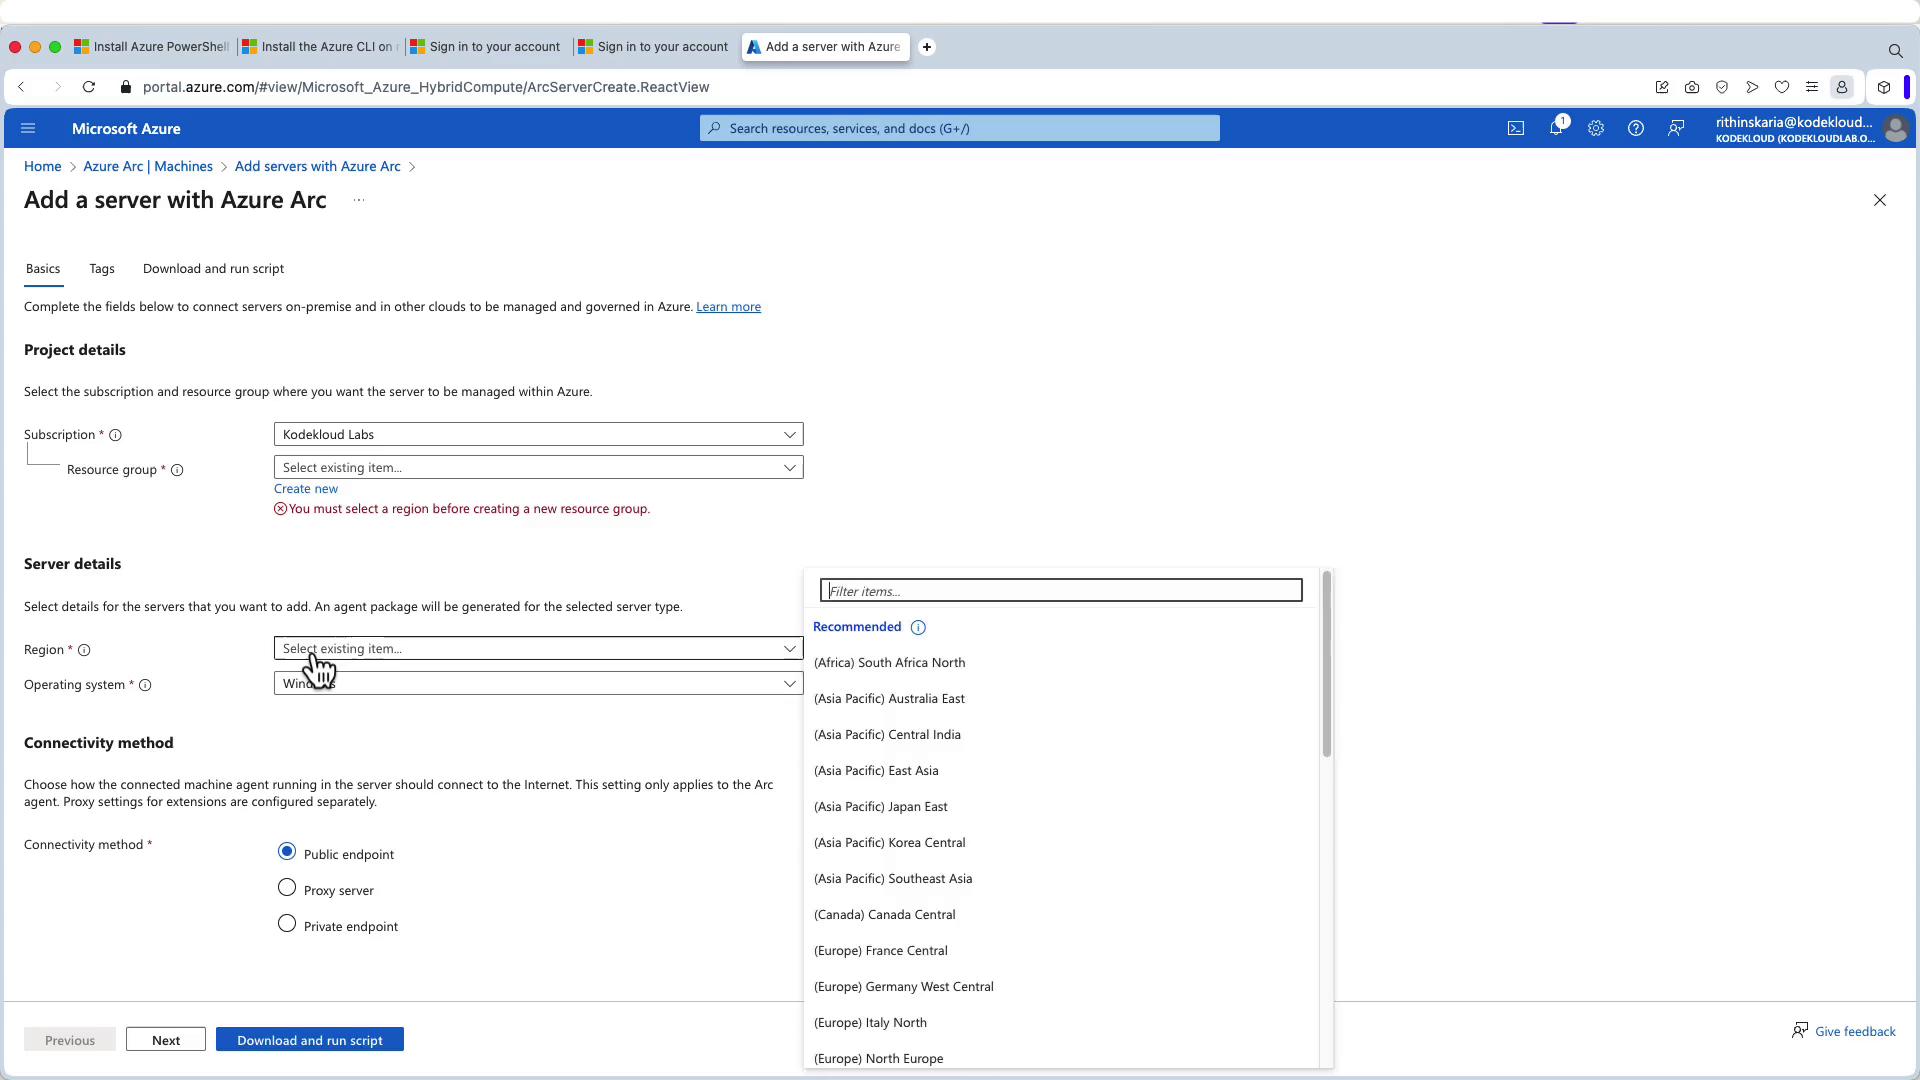Click the region list scrollbar
The width and height of the screenshot is (1920, 1080).
pos(1326,664)
